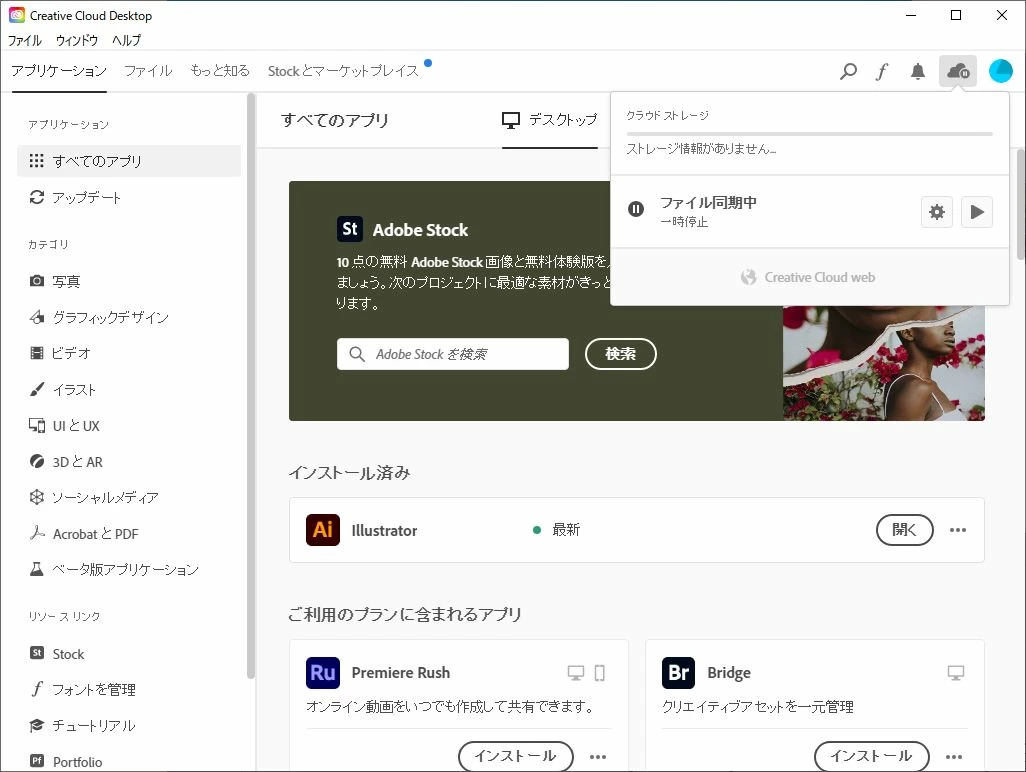This screenshot has height=772, width=1026.
Task: Click the Premiere Rush mobile device icon
Action: coord(599,673)
